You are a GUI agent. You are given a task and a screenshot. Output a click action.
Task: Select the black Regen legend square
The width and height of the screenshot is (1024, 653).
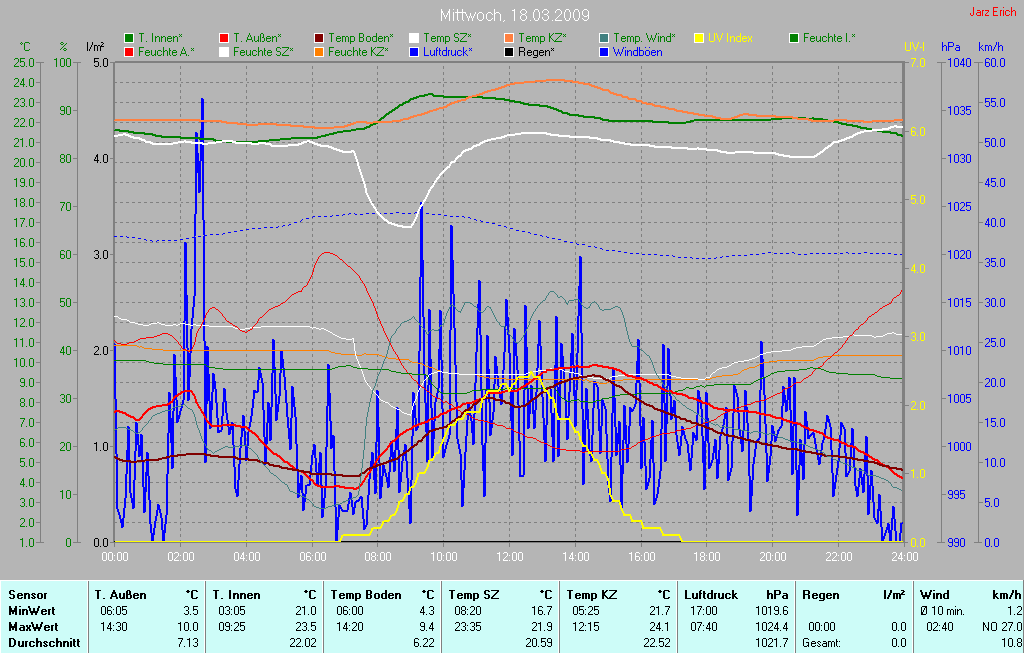coord(509,51)
